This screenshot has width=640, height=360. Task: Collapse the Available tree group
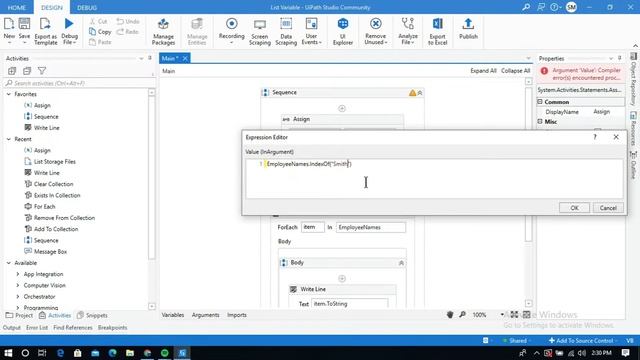coord(9,263)
